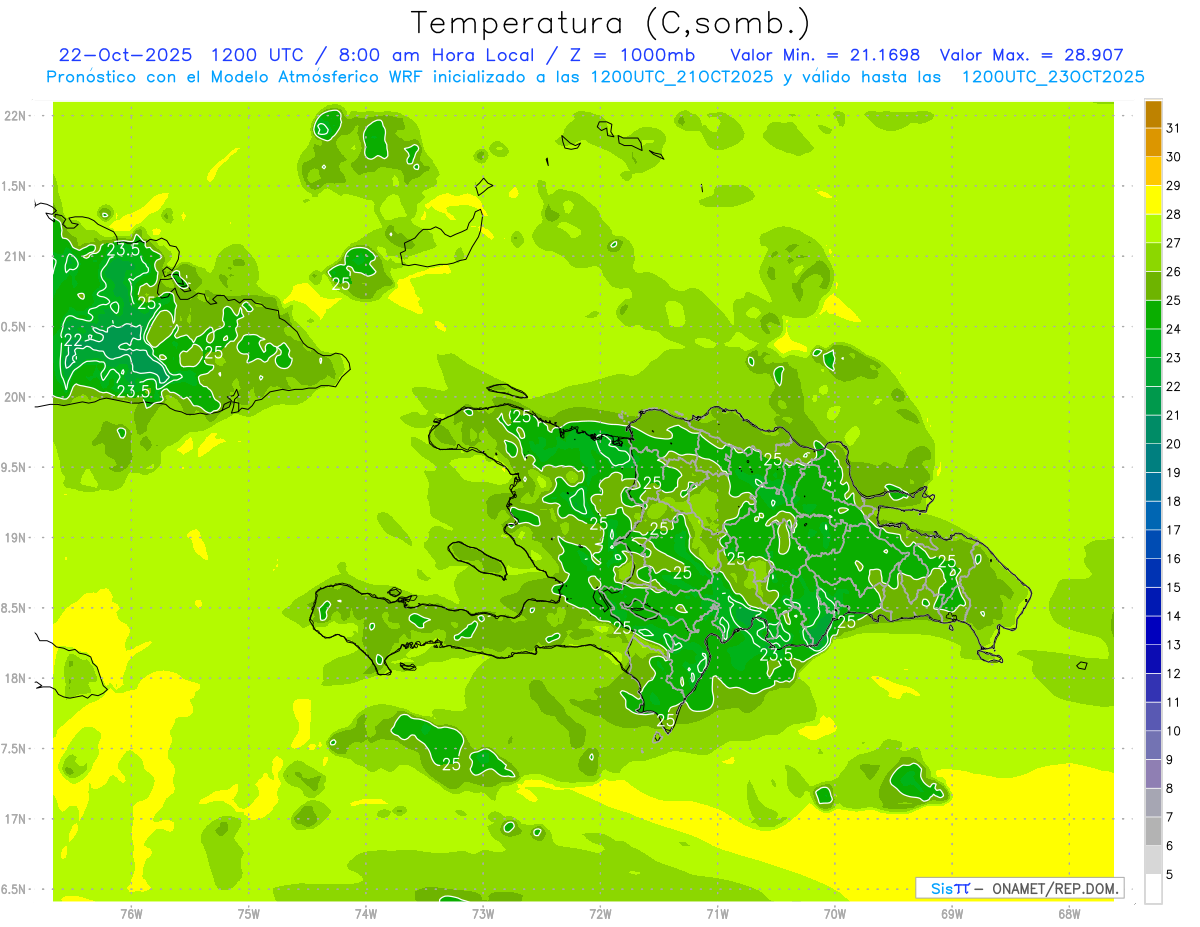Click the '22' contour label over Cuba

coord(73,340)
